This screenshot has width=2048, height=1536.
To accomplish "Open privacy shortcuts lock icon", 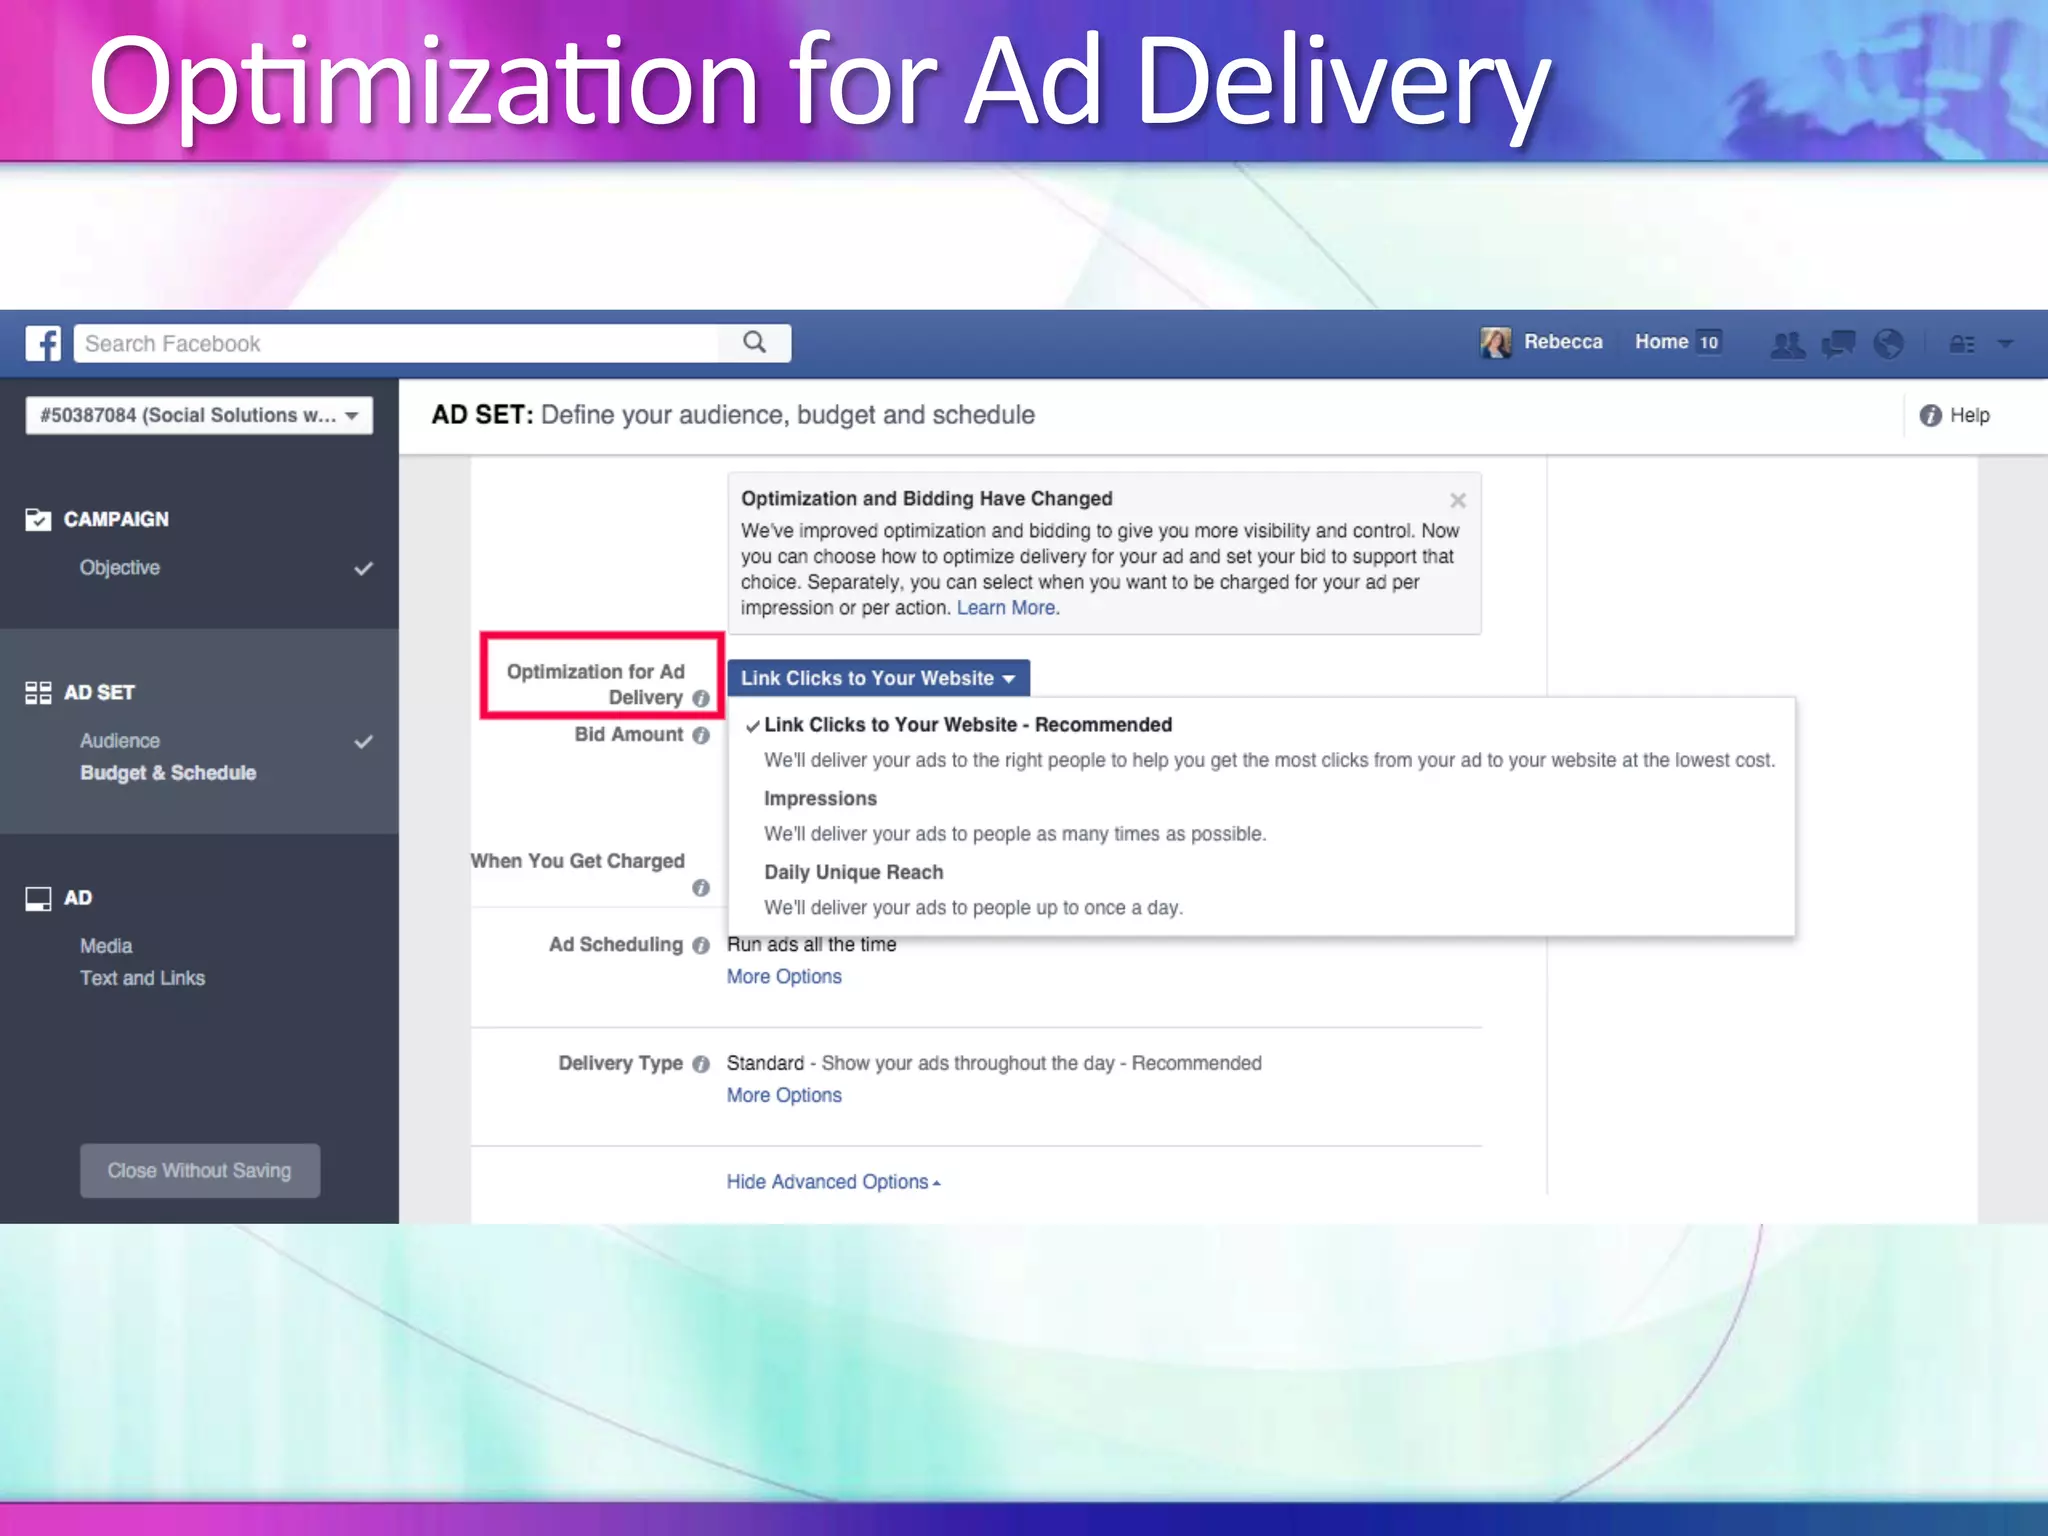I will point(1962,344).
